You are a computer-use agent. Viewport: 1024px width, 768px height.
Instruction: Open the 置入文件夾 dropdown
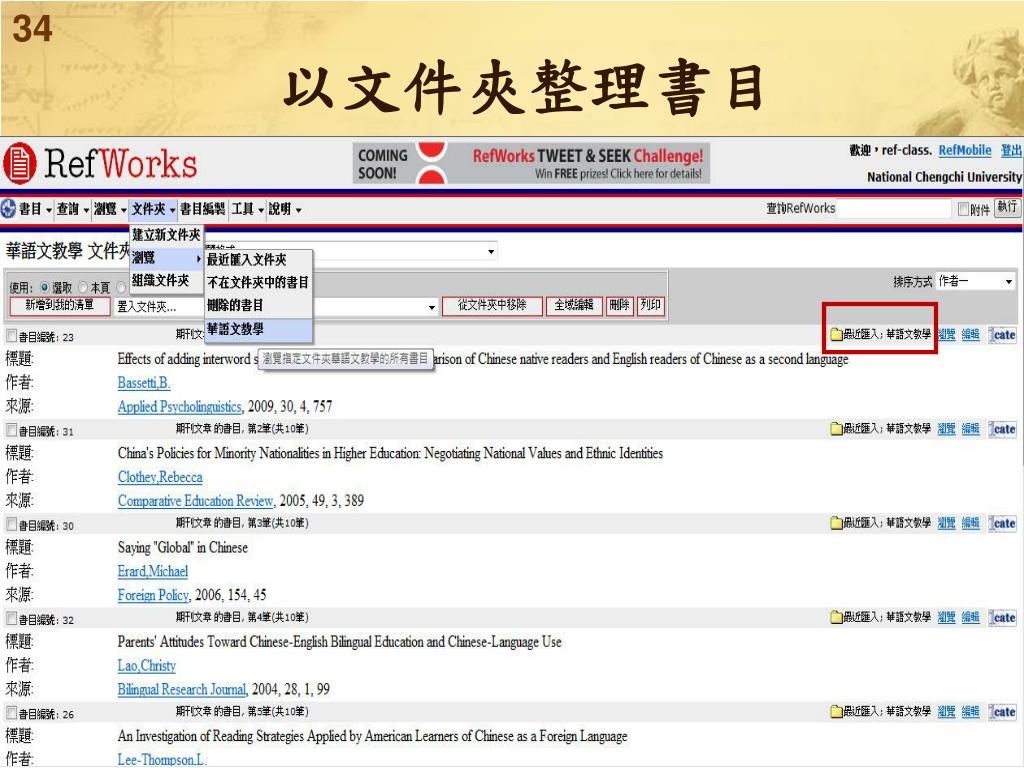click(x=276, y=306)
